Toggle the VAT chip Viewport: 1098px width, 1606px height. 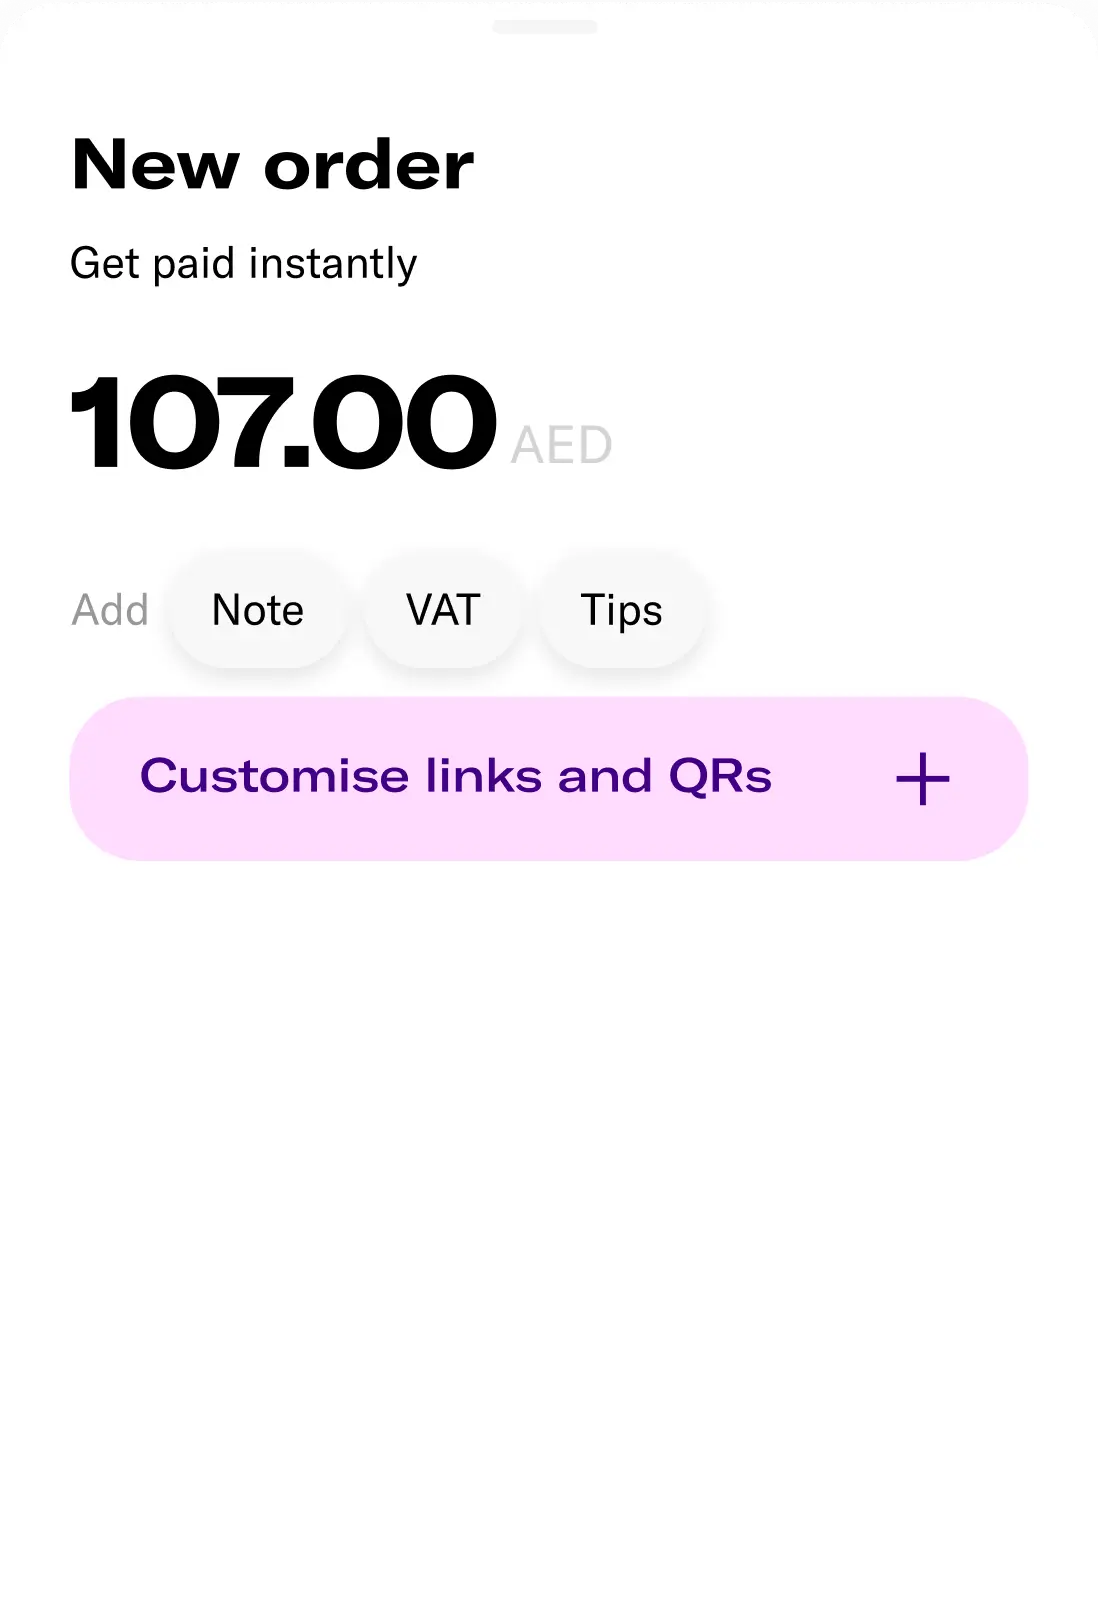coord(443,610)
